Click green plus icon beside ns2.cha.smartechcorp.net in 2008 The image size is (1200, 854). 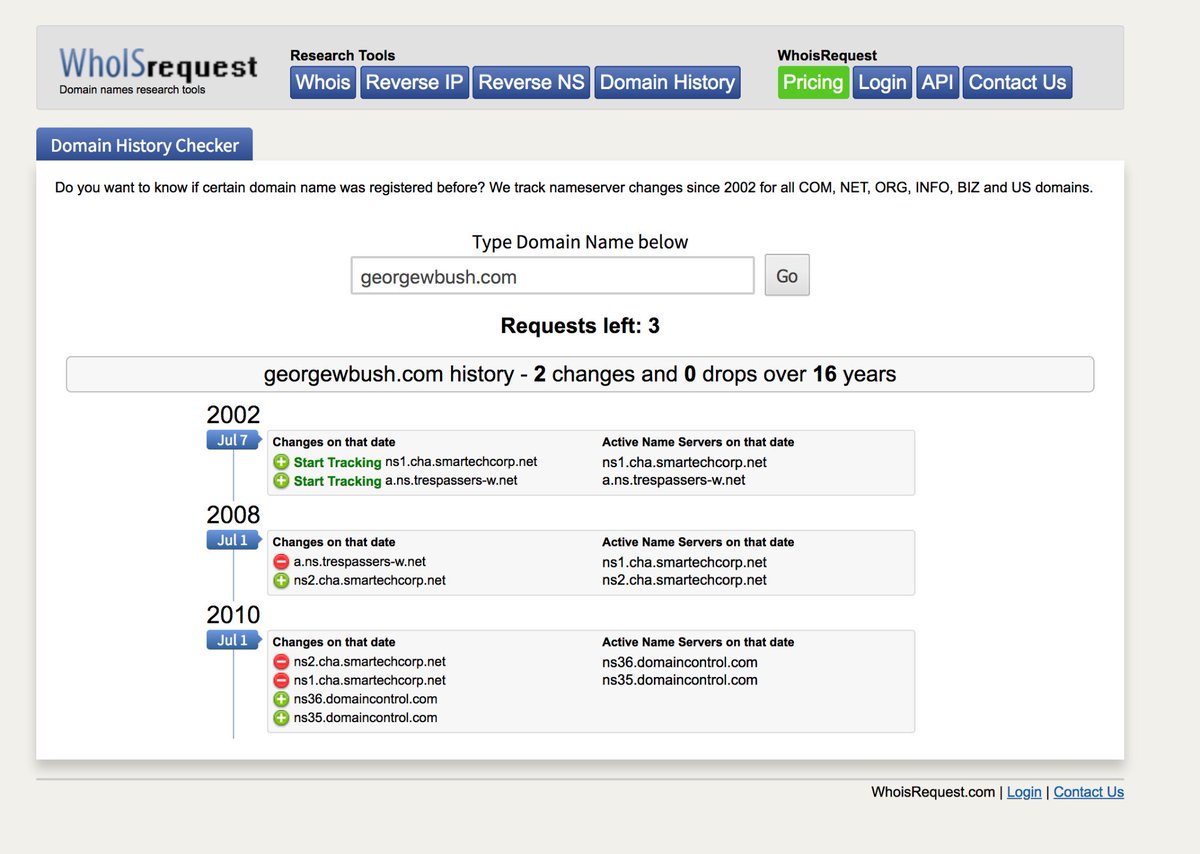click(281, 580)
